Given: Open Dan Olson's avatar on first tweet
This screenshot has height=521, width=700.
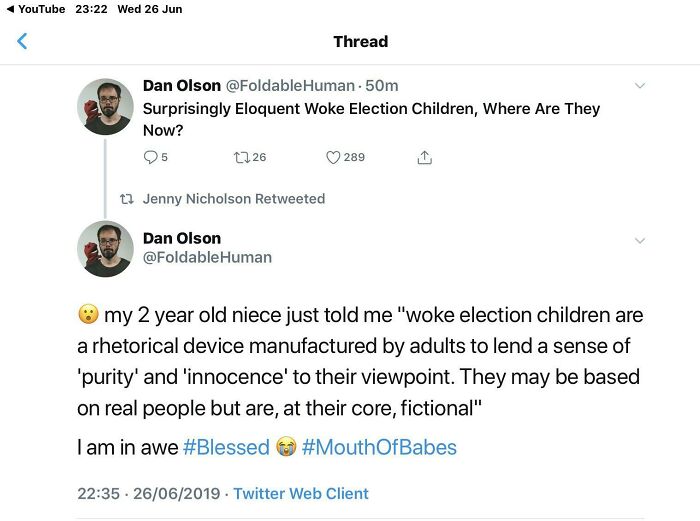Looking at the screenshot, I should pos(105,106).
